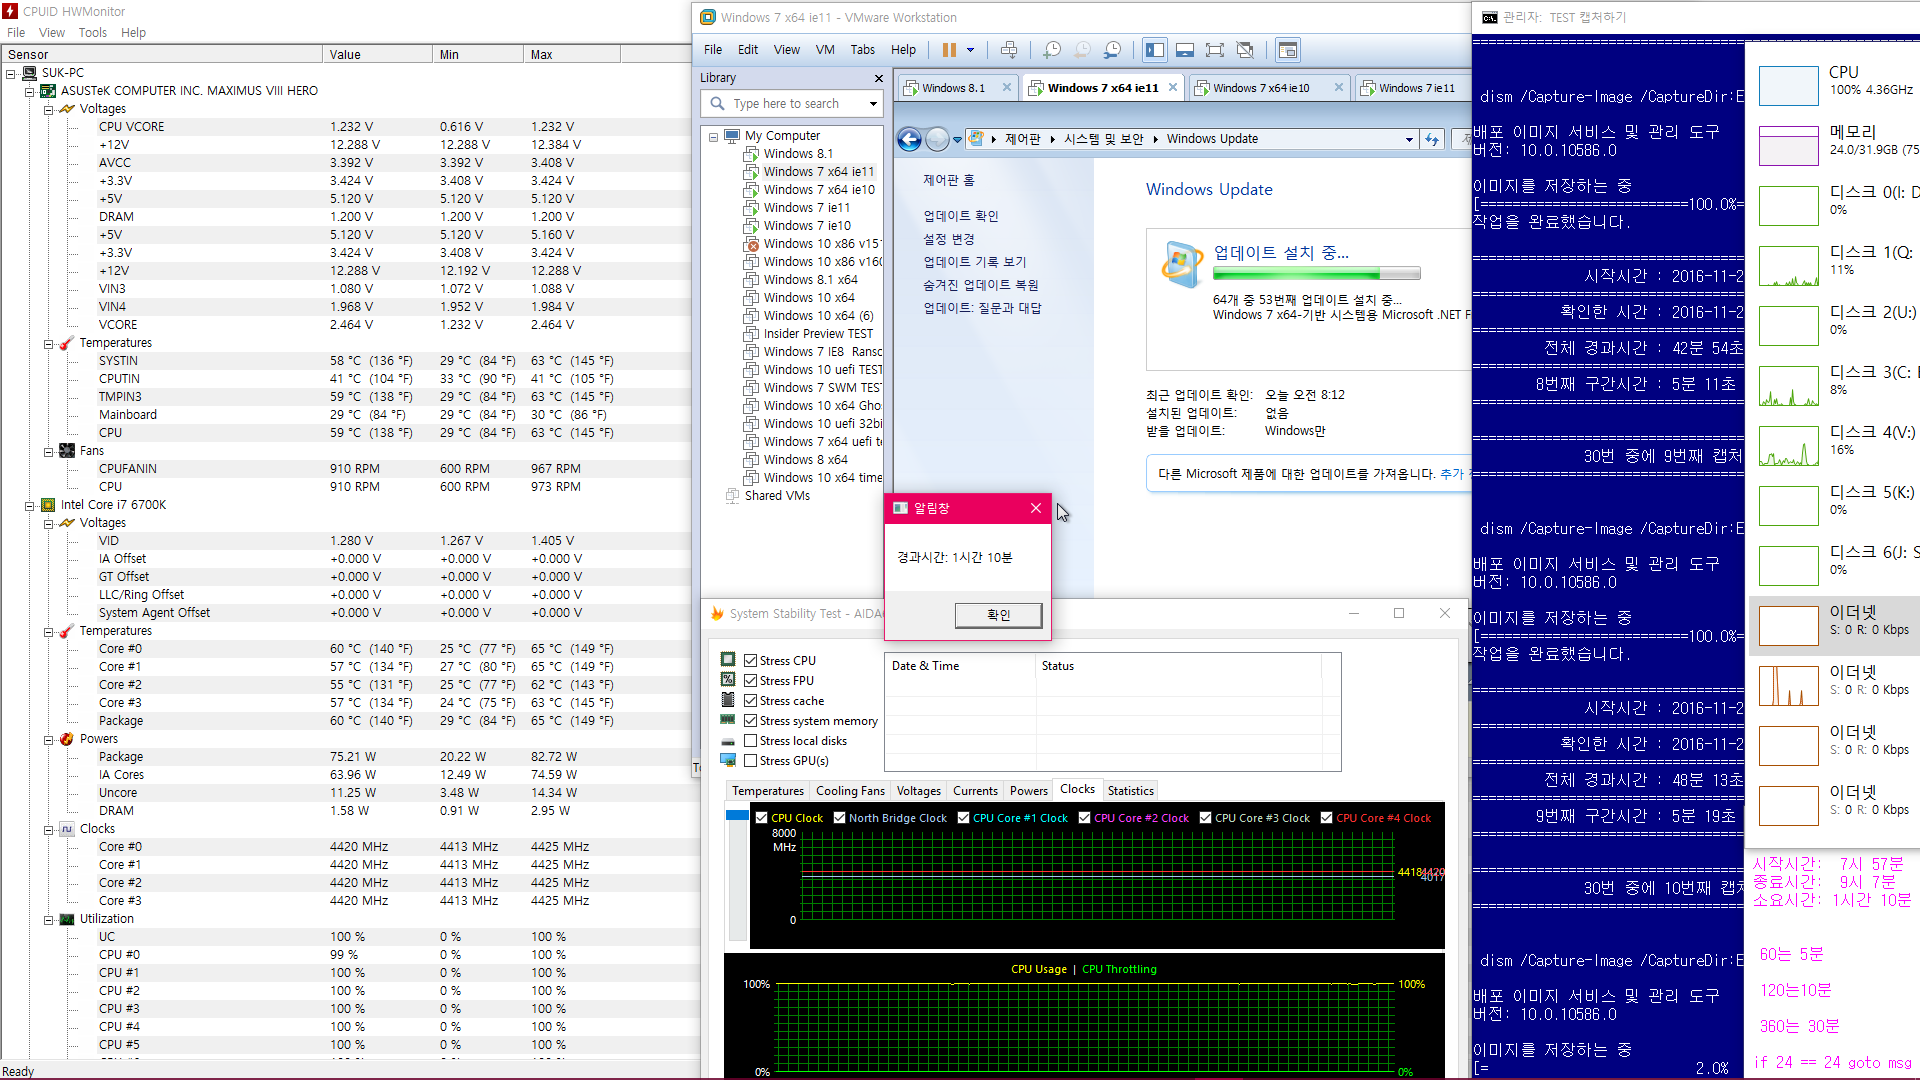The width and height of the screenshot is (1920, 1080).
Task: Click the 확인 button in alert dialog
Action: coord(998,615)
